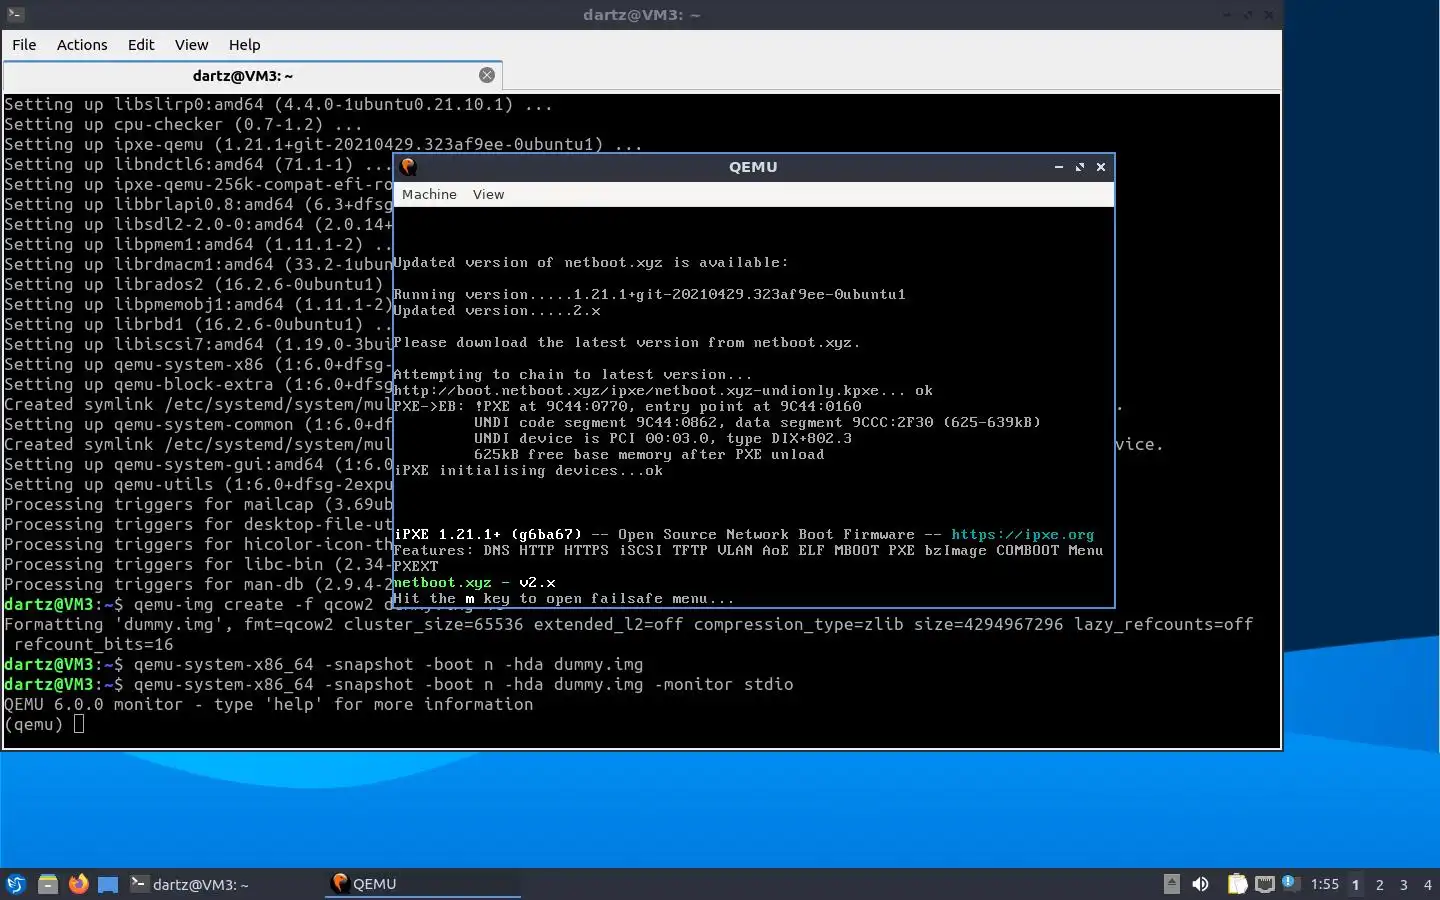The width and height of the screenshot is (1440, 900).
Task: Click the 'netboot.xyz - v2.x' line in QEMU
Action: [x=474, y=583]
